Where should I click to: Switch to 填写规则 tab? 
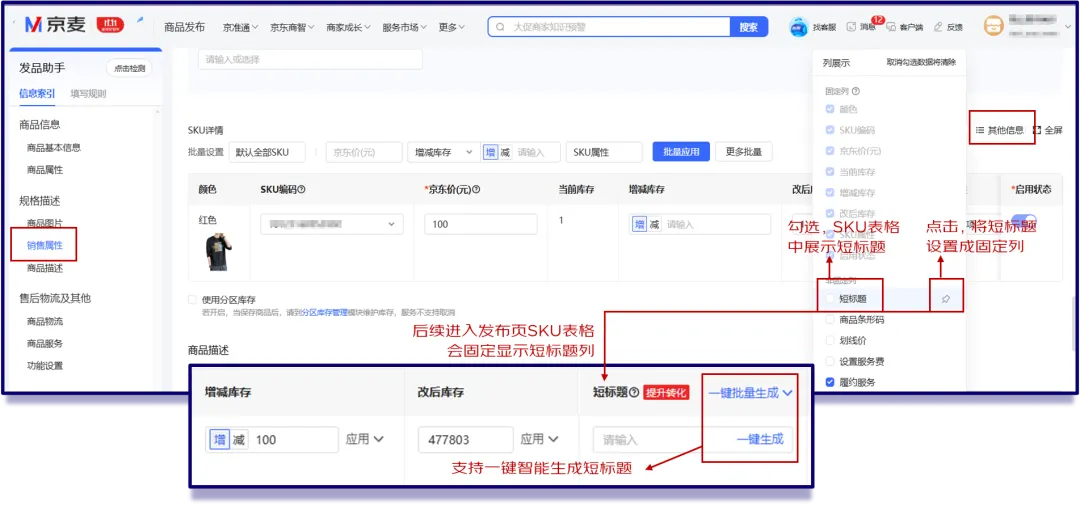pos(88,94)
